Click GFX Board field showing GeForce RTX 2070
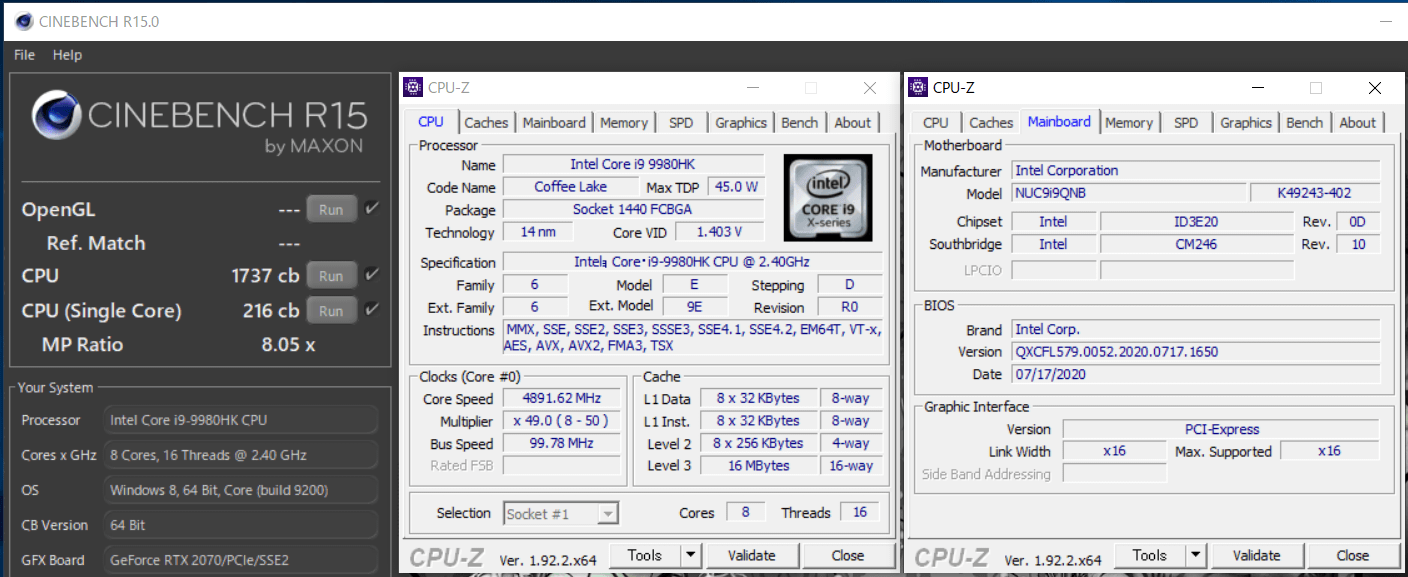Screen dimensions: 1408x577 [242, 560]
